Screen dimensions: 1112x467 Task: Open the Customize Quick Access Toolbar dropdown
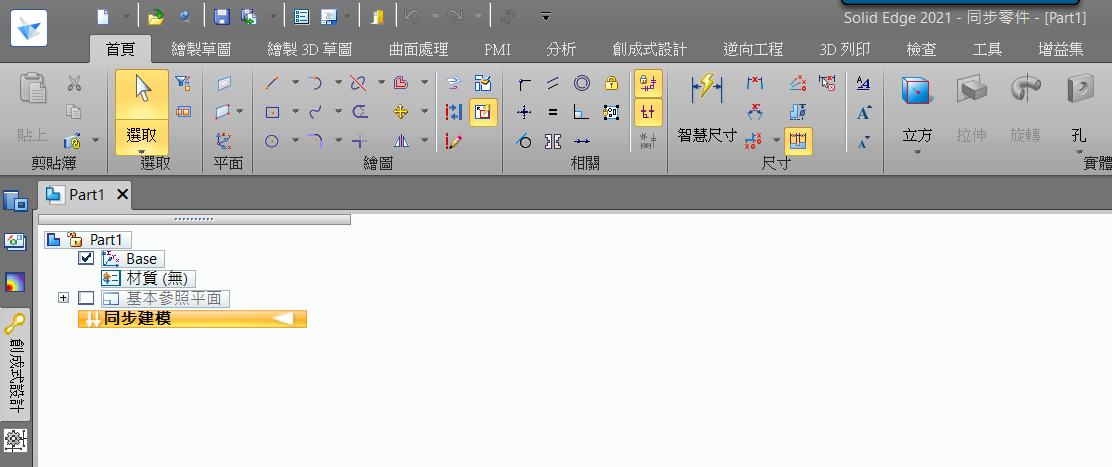(545, 16)
